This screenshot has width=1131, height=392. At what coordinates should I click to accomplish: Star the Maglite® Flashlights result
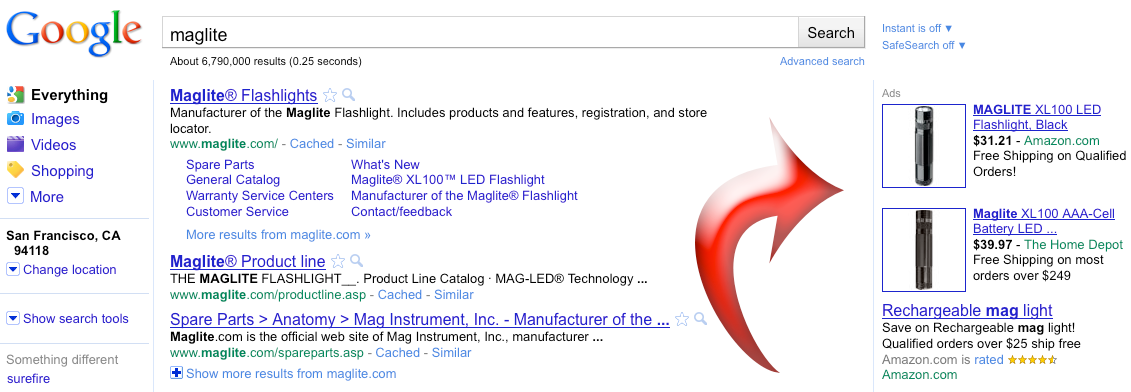click(330, 95)
